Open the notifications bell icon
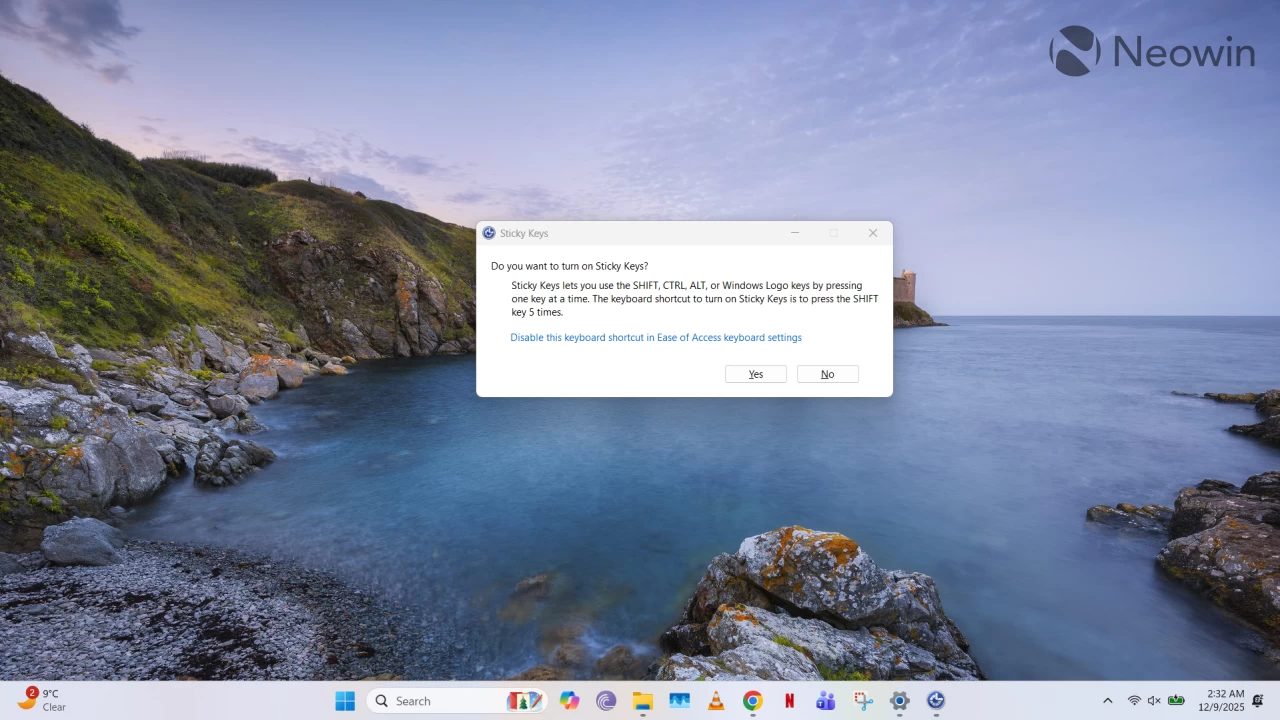Viewport: 1280px width, 720px height. coord(1258,701)
